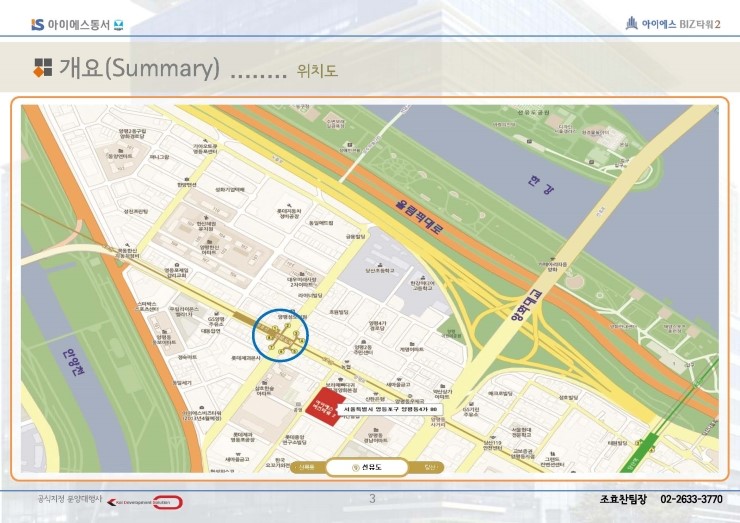Click the 올림픽대로 road label
The image size is (740, 523).
coord(420,218)
